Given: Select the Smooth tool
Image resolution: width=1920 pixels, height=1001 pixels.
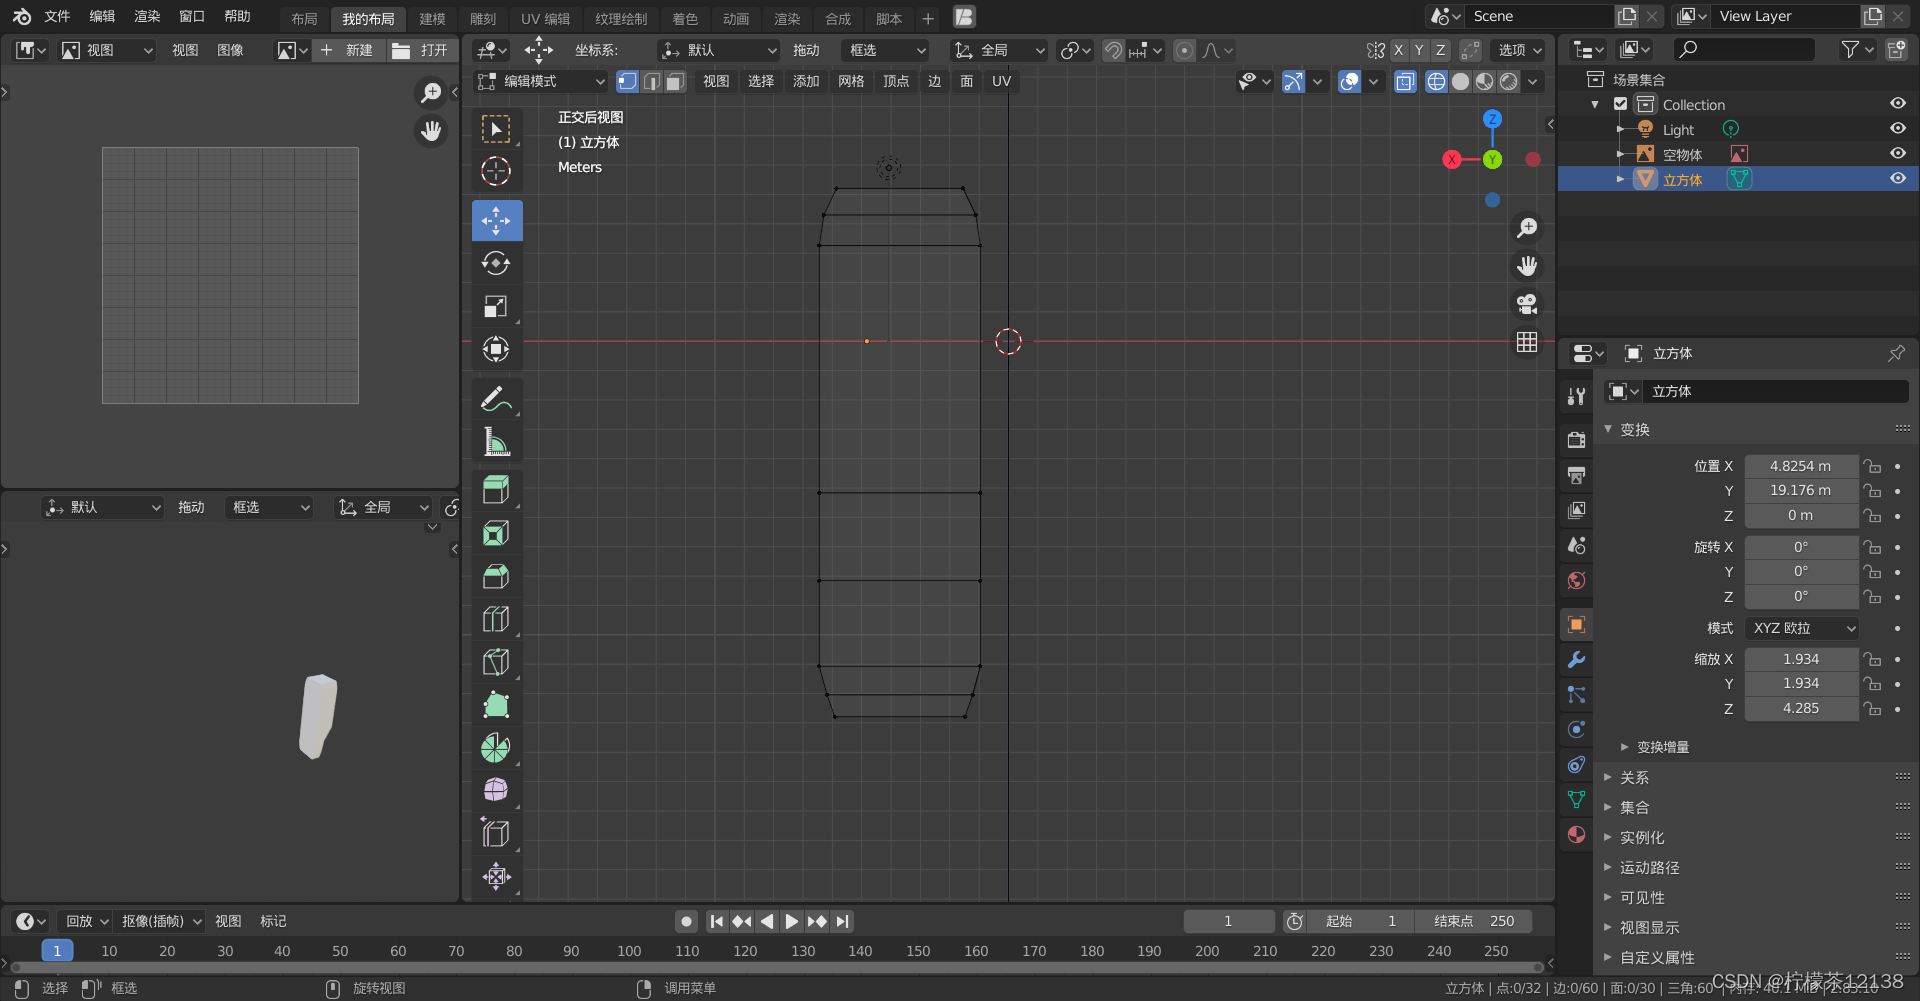Looking at the screenshot, I should pyautogui.click(x=497, y=790).
